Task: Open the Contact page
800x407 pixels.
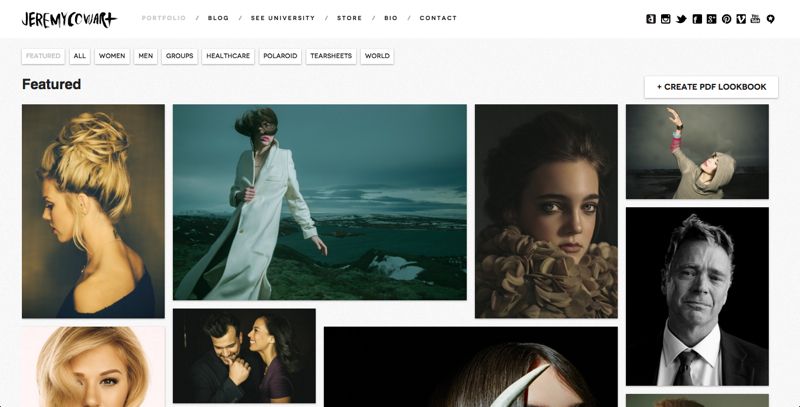Action: click(x=438, y=18)
